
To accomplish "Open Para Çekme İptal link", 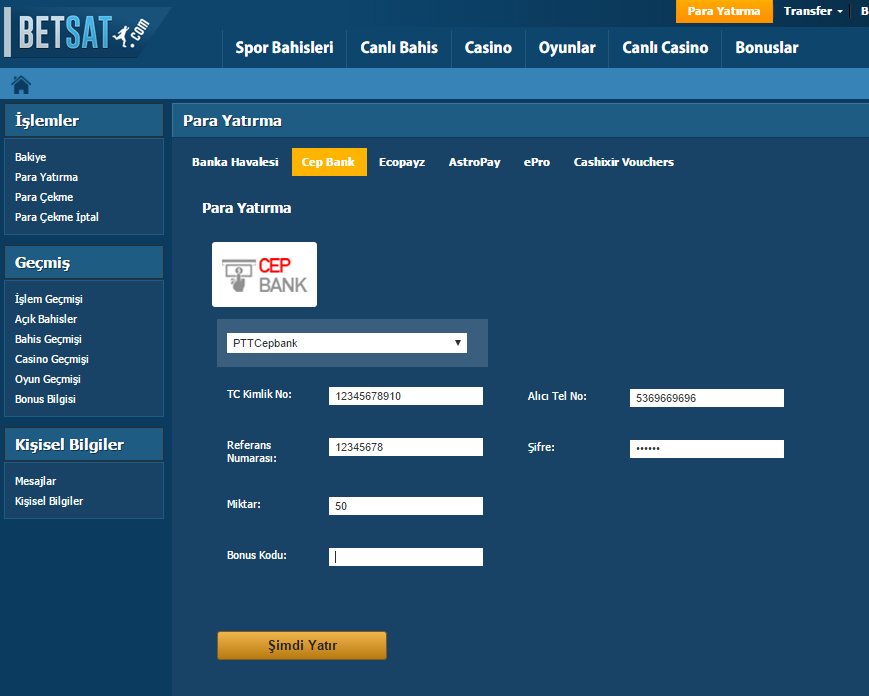I will tap(57, 217).
